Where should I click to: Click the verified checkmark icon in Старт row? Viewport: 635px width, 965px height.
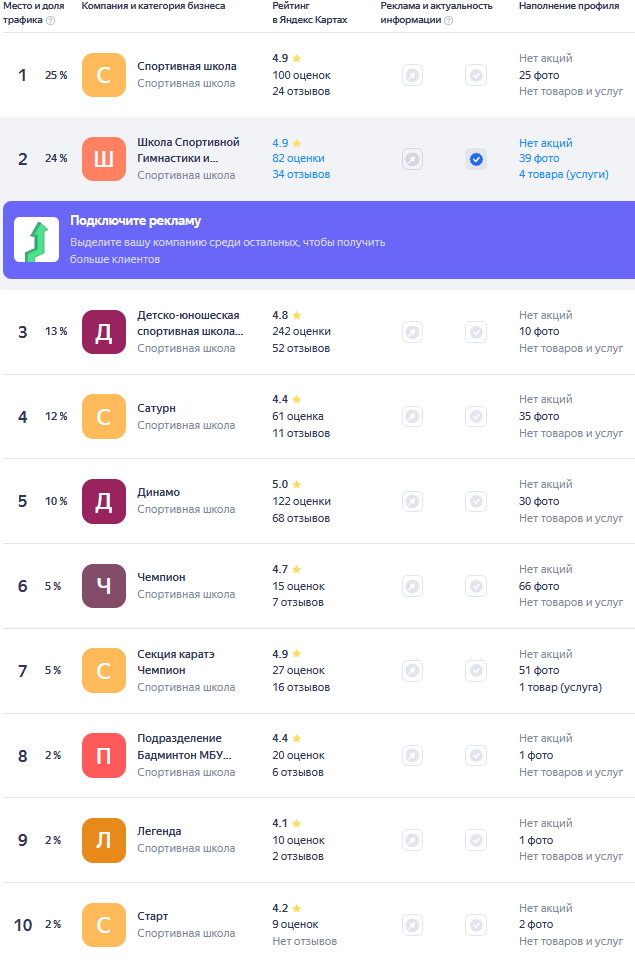476,924
